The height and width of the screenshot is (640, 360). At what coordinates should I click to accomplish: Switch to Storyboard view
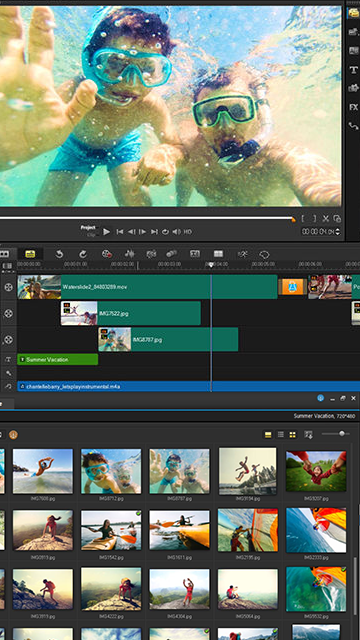[x=4, y=254]
